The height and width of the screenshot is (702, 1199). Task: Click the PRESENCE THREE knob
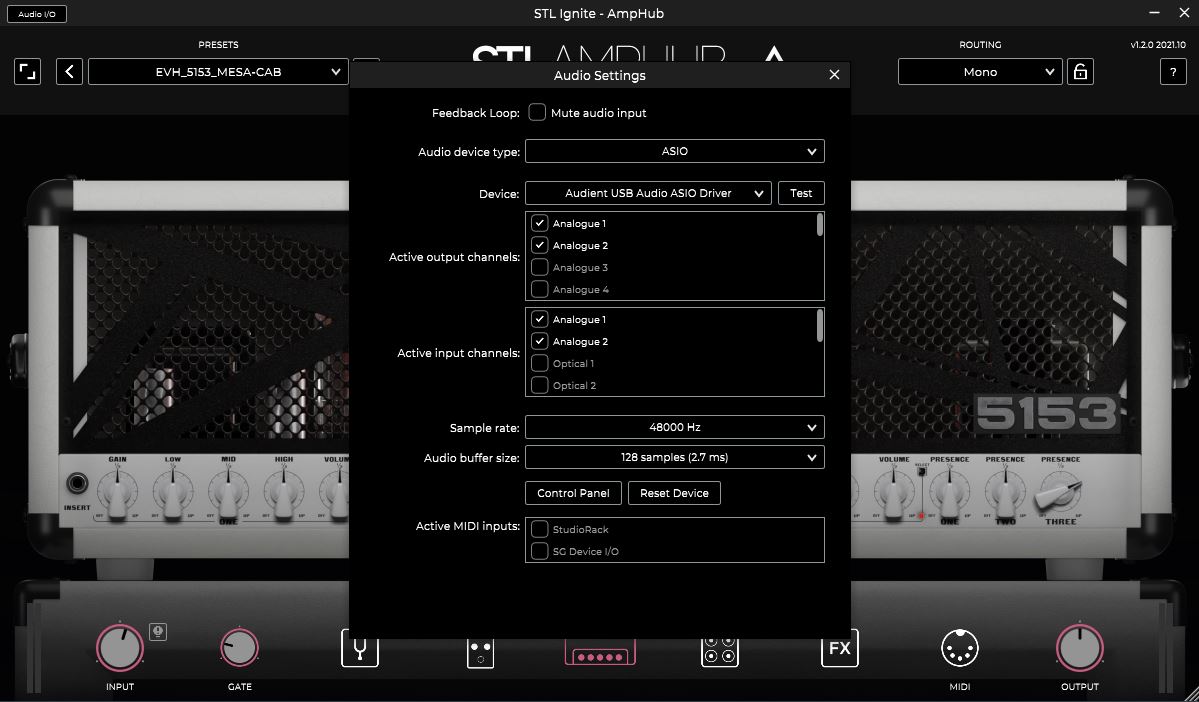tap(1061, 492)
